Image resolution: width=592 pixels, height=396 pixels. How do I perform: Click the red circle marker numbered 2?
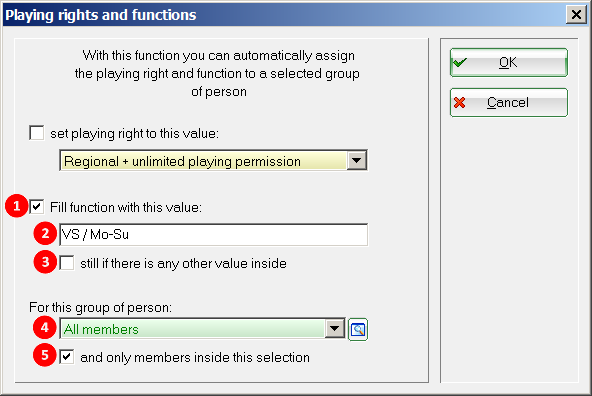click(45, 233)
